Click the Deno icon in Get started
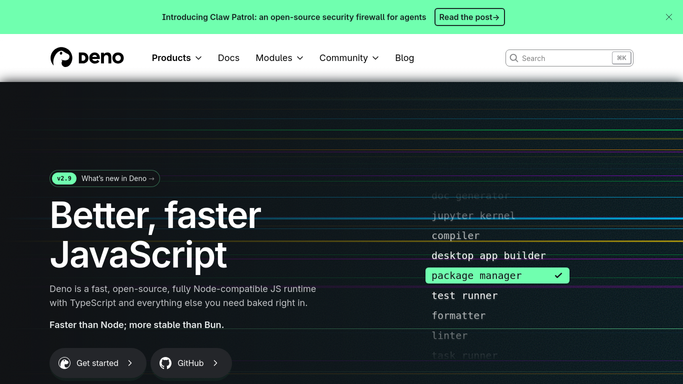This screenshot has width=683, height=384. [x=64, y=363]
